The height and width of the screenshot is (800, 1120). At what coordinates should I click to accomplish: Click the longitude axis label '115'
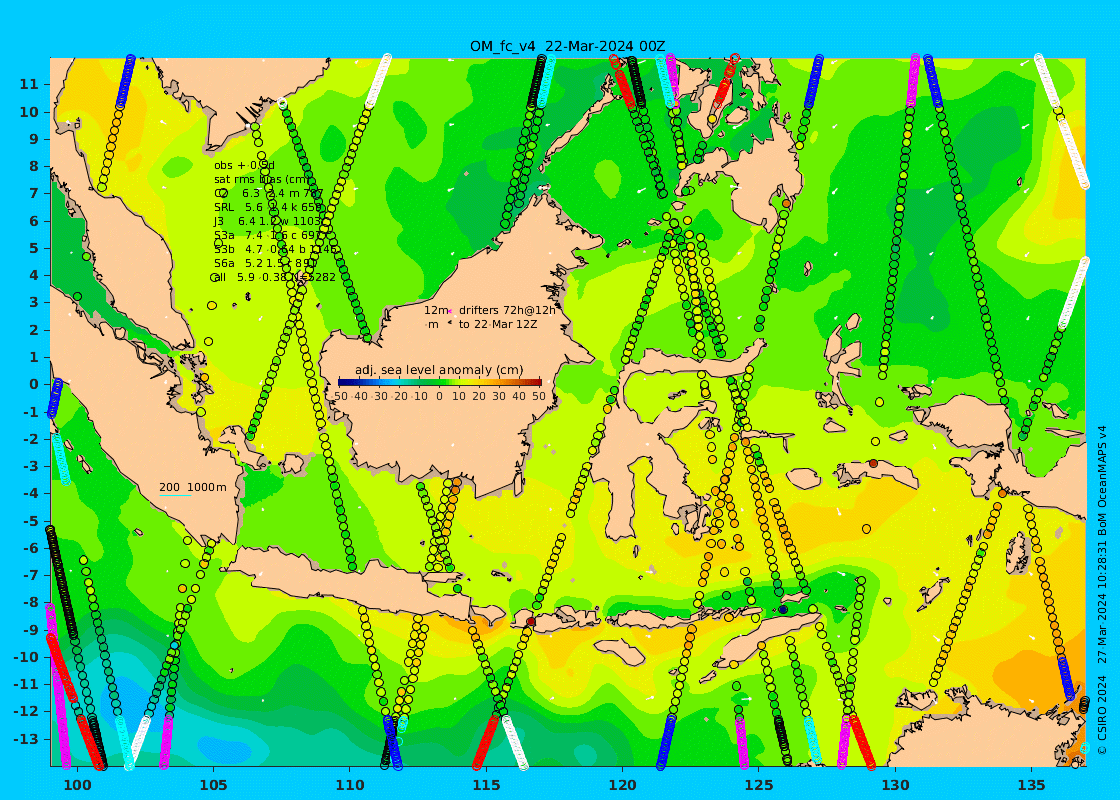pos(486,784)
